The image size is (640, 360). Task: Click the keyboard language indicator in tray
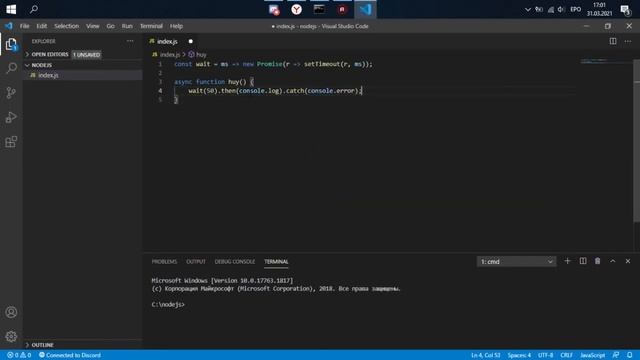point(576,9)
